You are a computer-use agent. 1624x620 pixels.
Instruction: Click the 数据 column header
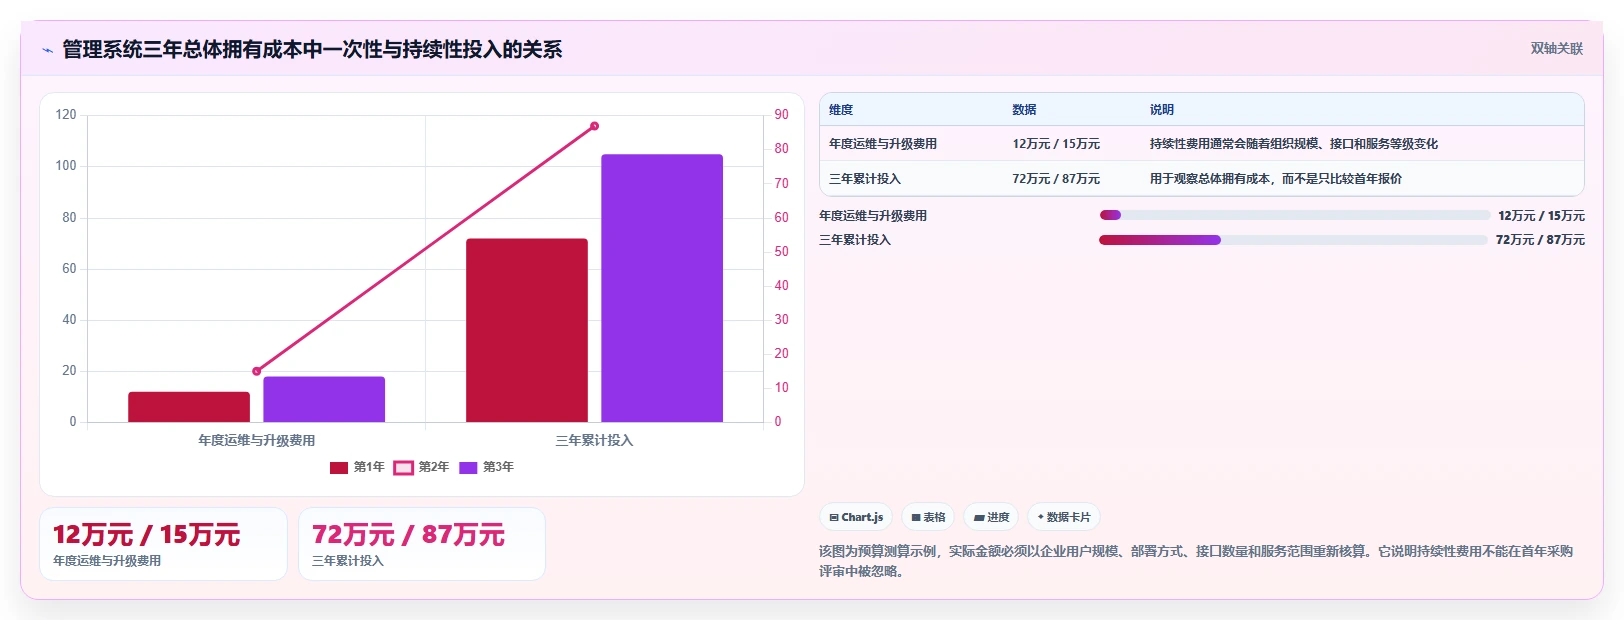[x=1024, y=110]
